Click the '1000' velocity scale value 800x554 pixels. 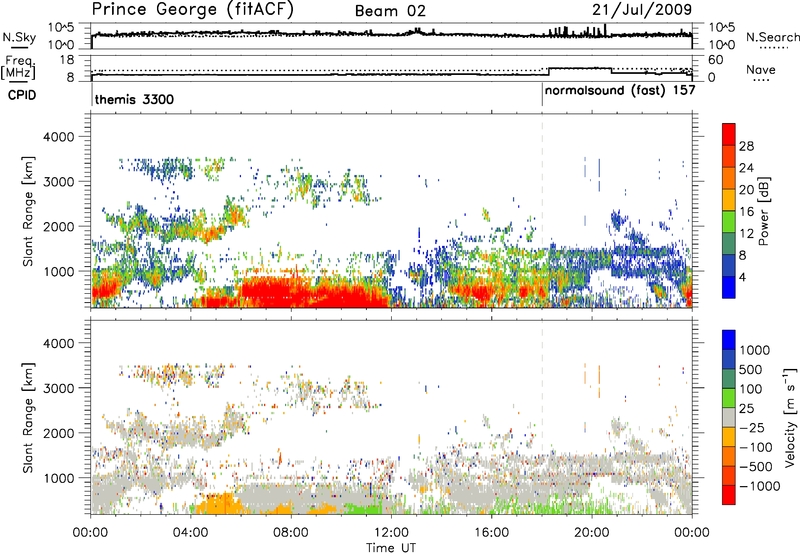pos(755,350)
